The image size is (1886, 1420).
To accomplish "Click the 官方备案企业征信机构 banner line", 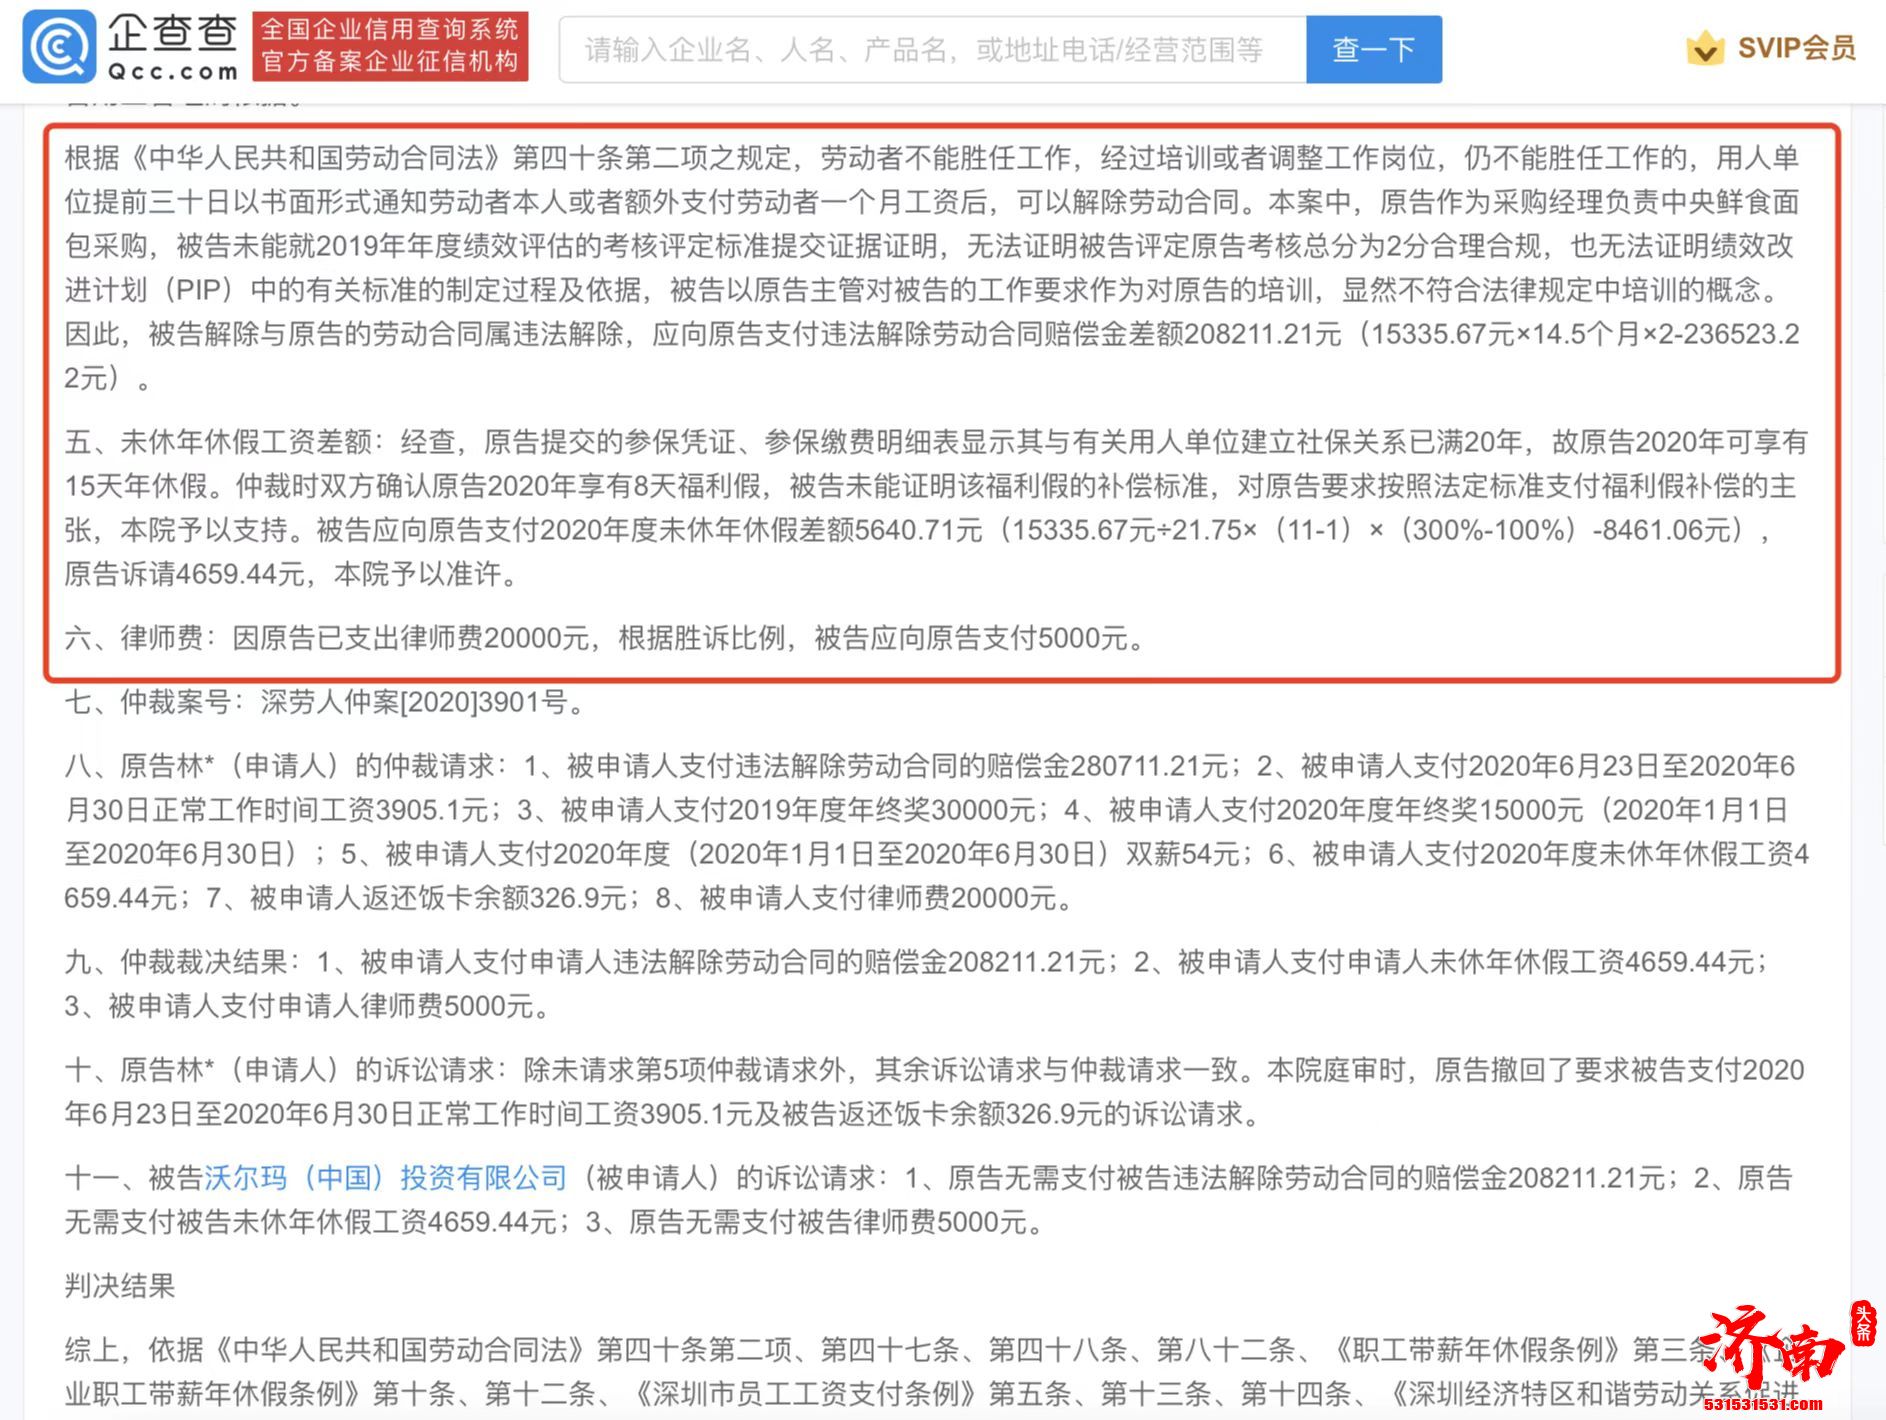I will point(392,60).
